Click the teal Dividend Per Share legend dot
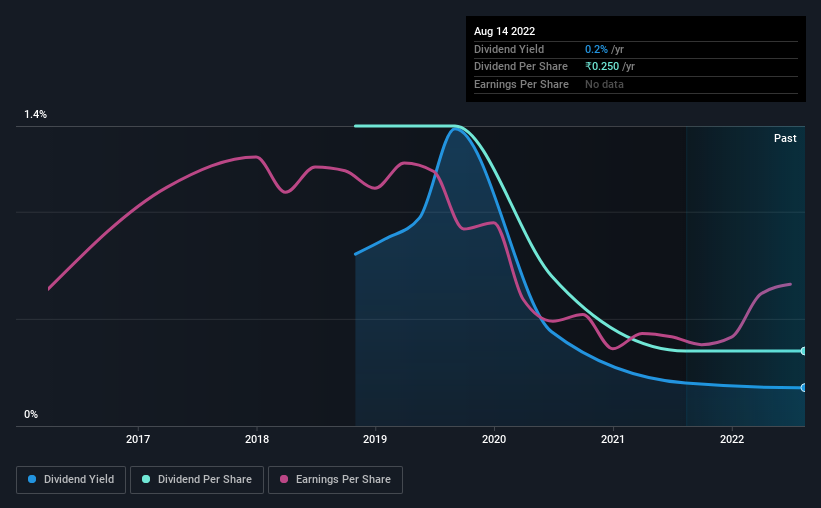This screenshot has height=508, width=821. (146, 479)
